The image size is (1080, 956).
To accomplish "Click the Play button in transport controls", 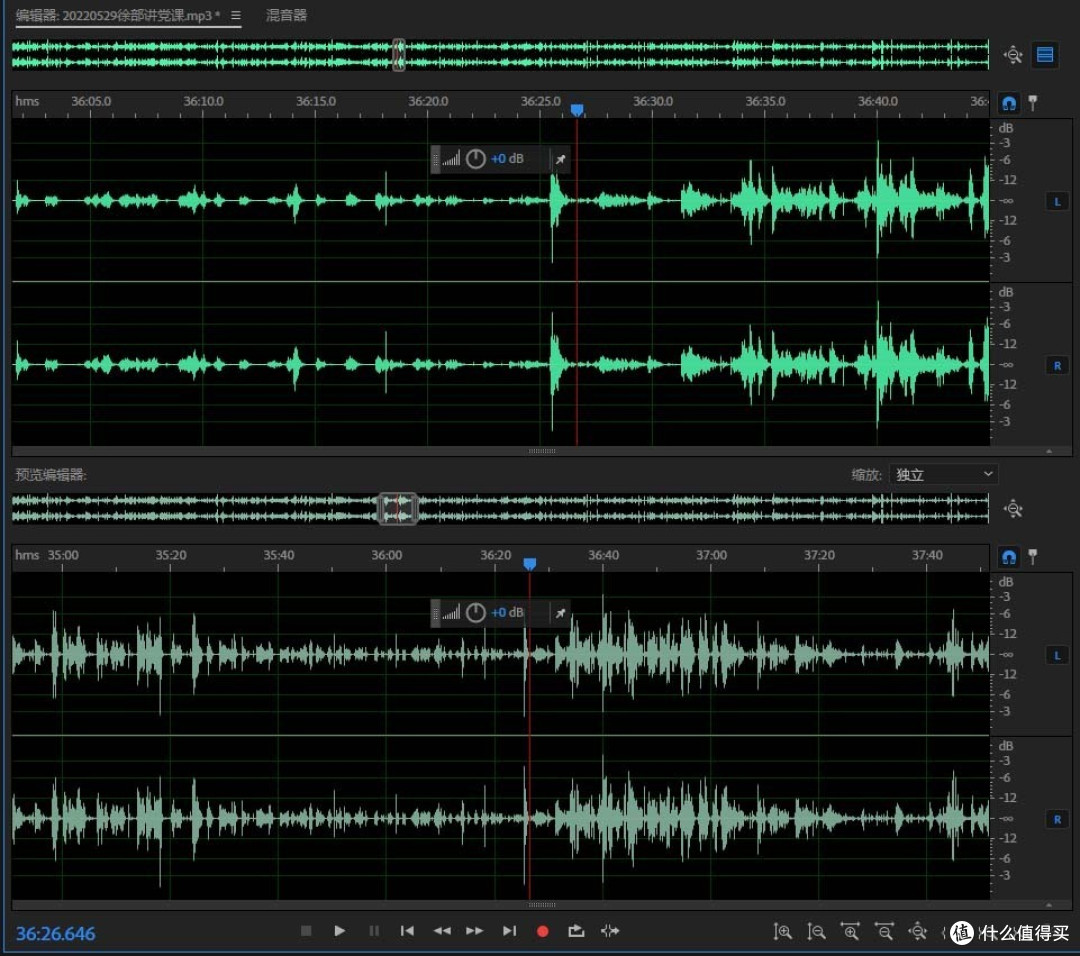I will (x=340, y=931).
